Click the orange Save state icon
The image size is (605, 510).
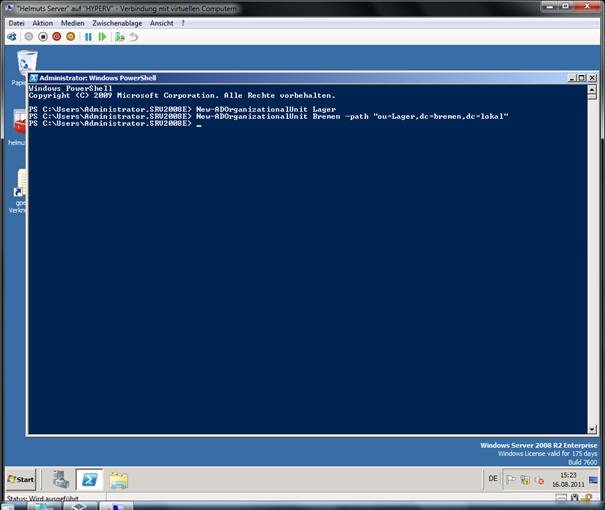[x=71, y=37]
